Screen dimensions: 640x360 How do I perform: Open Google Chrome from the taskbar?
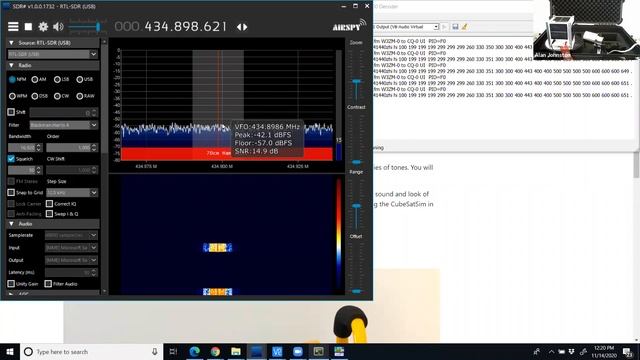pyautogui.click(x=216, y=352)
